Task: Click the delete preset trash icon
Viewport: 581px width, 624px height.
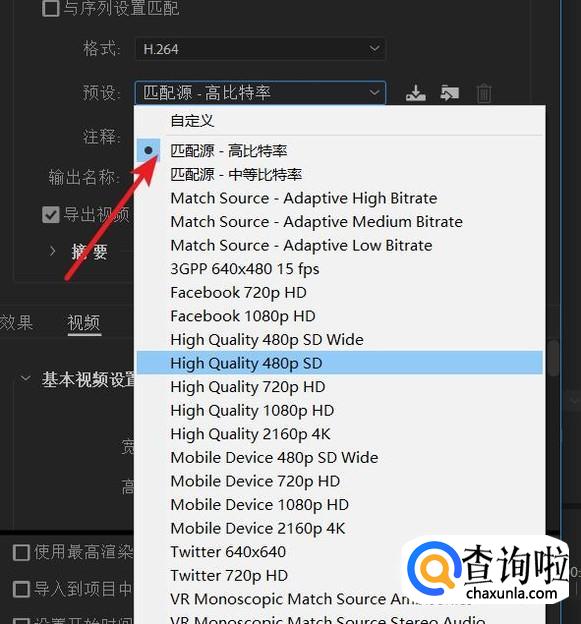Action: point(484,94)
